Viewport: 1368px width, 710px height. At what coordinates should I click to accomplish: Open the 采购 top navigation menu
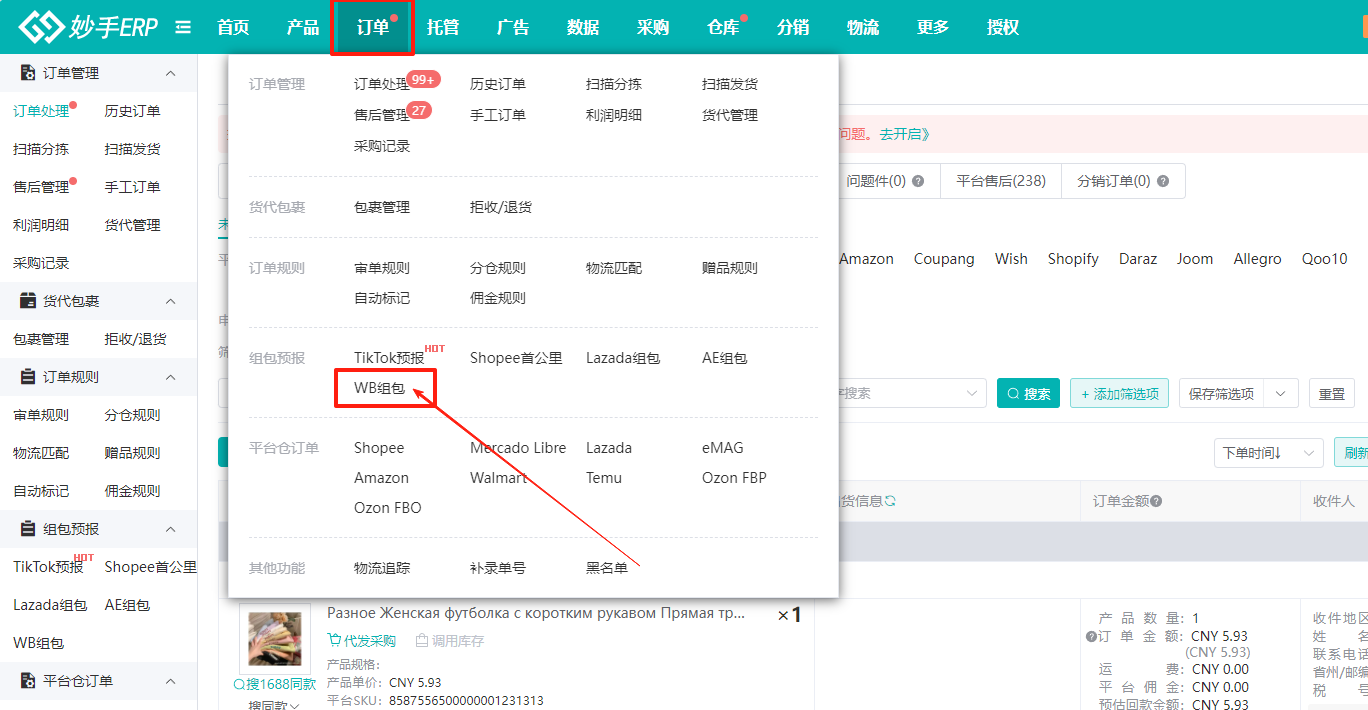(x=653, y=27)
